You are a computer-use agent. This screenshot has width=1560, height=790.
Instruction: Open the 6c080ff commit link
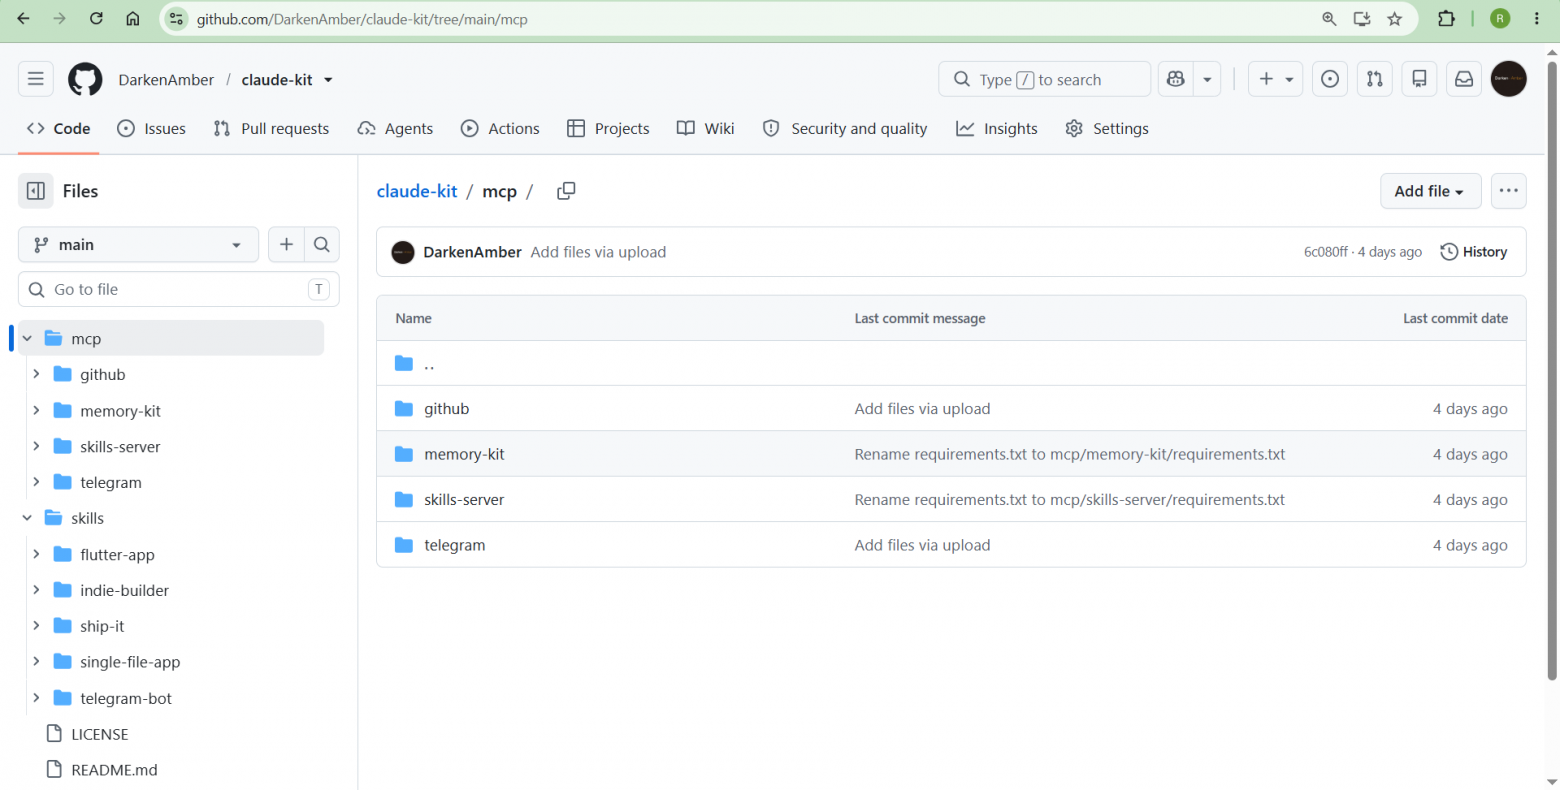point(1326,252)
